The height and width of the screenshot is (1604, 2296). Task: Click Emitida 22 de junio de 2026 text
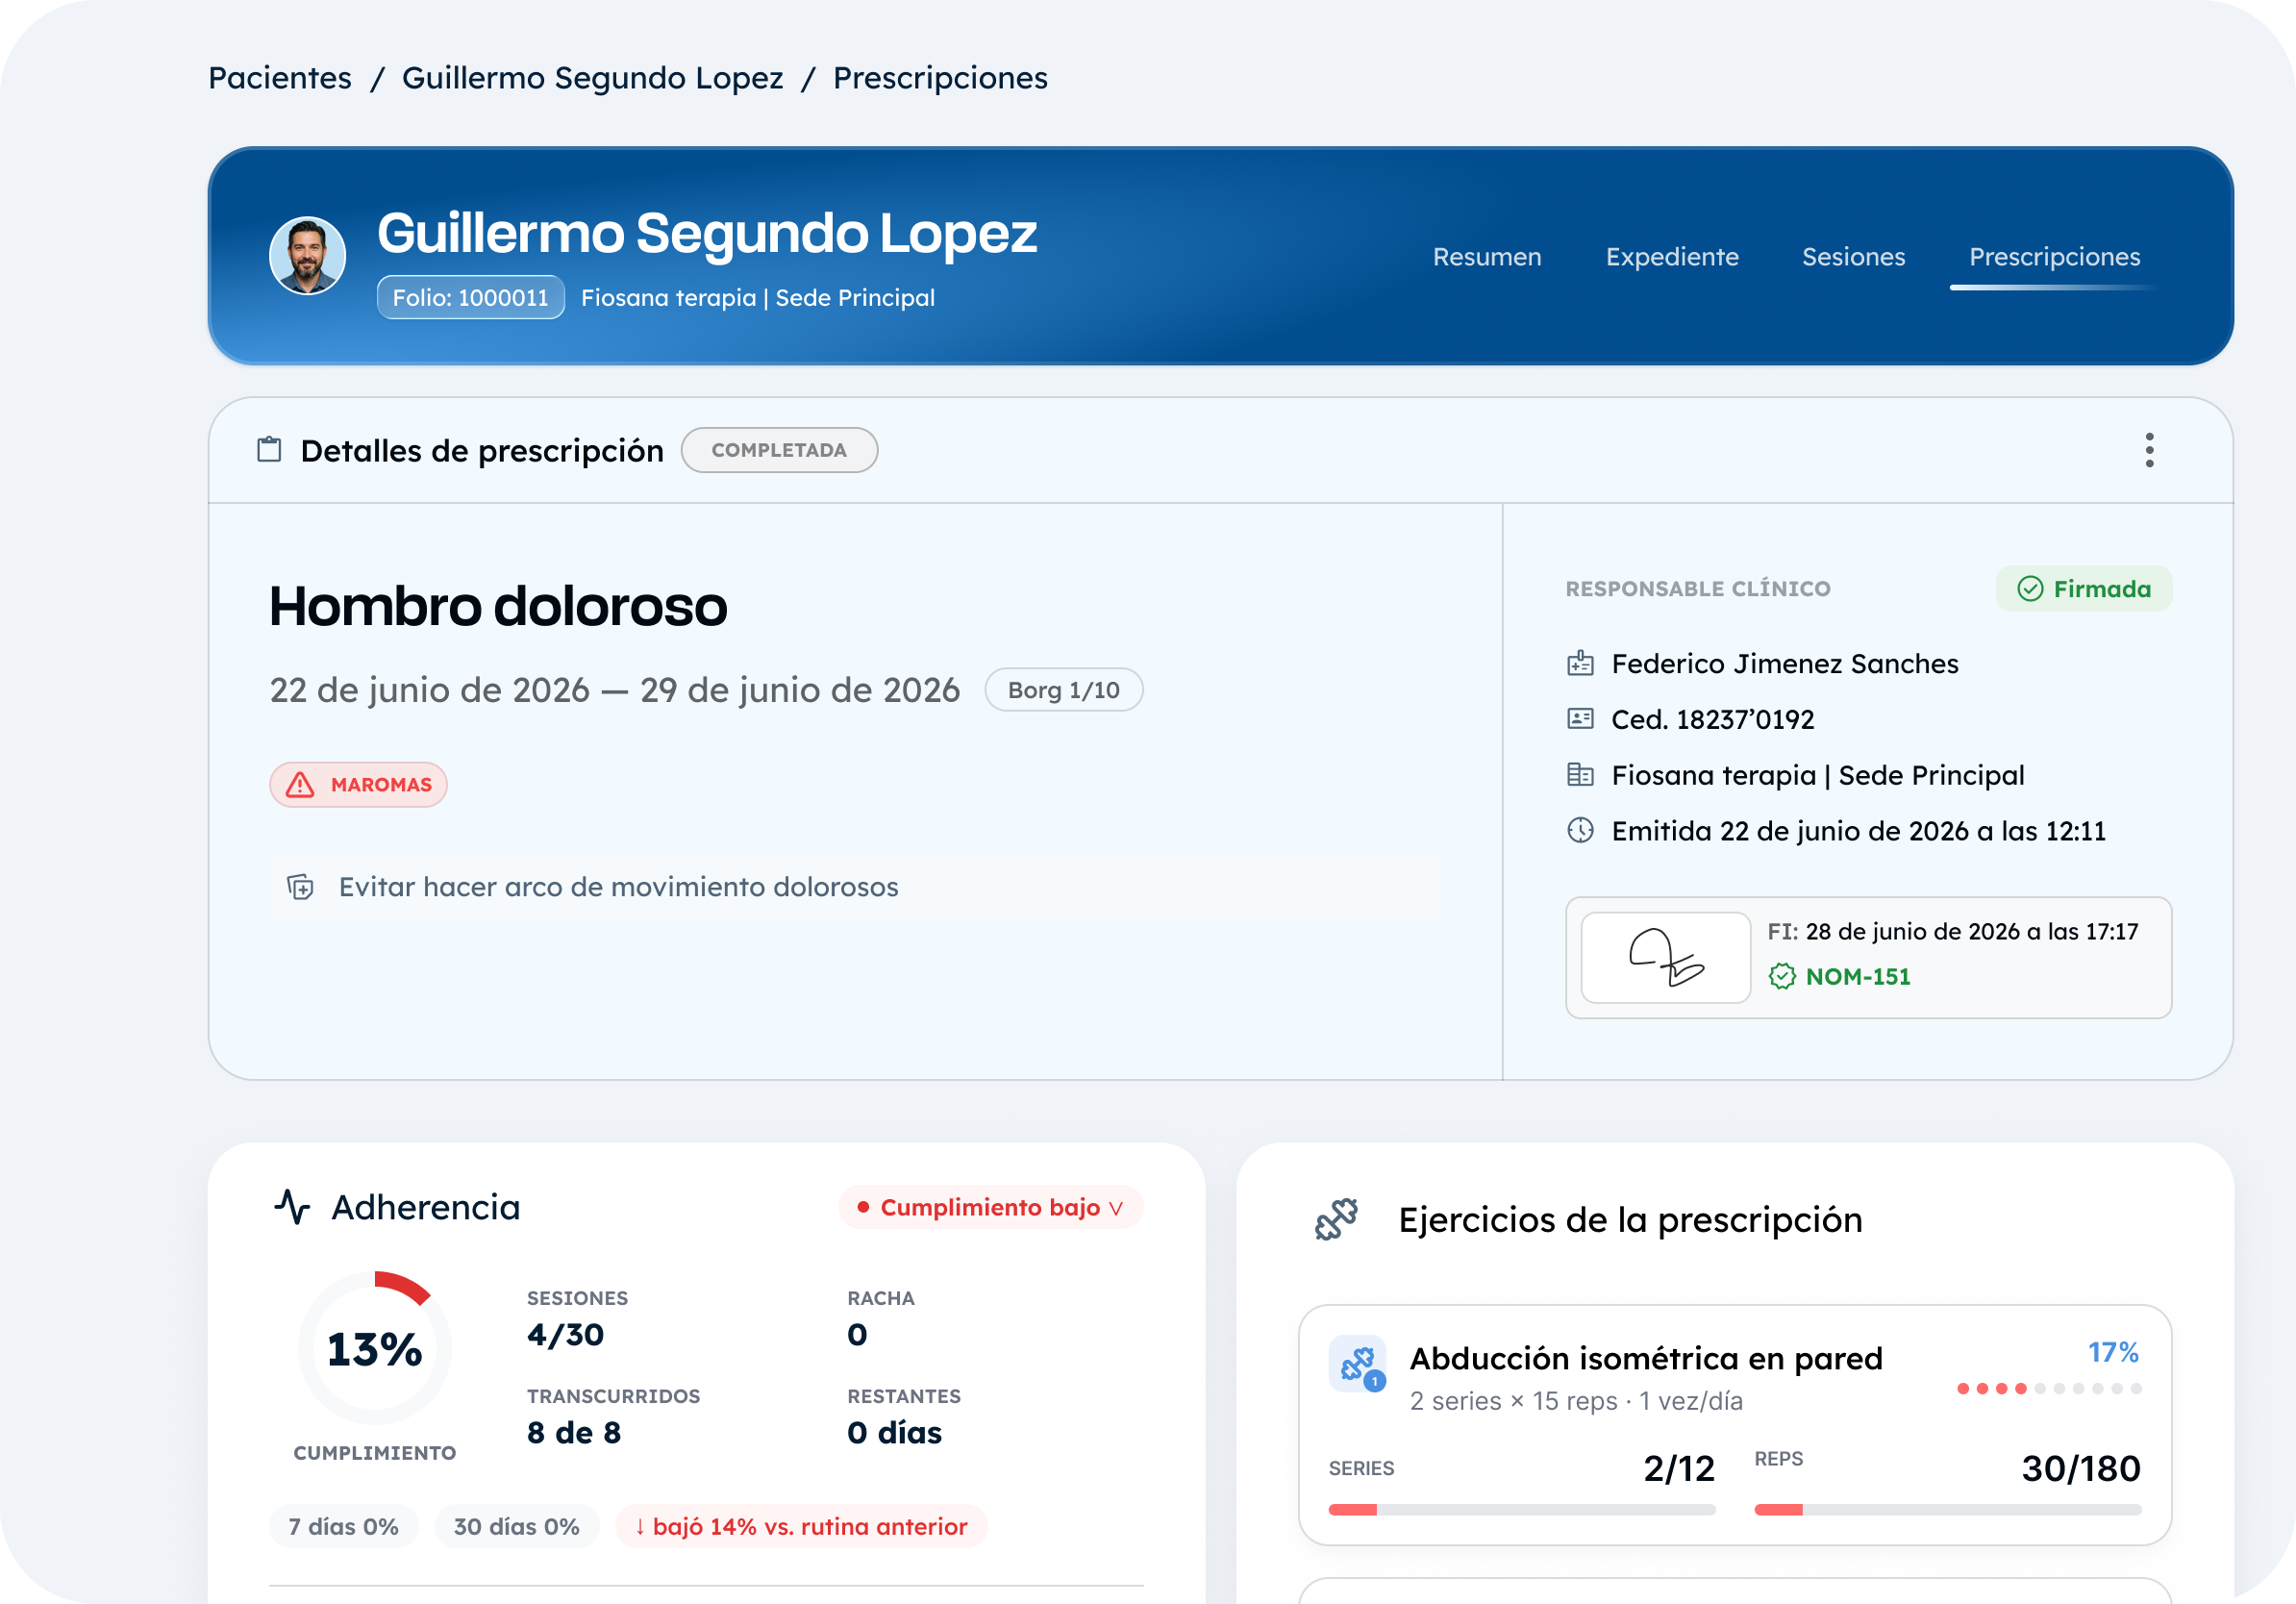point(1859,831)
